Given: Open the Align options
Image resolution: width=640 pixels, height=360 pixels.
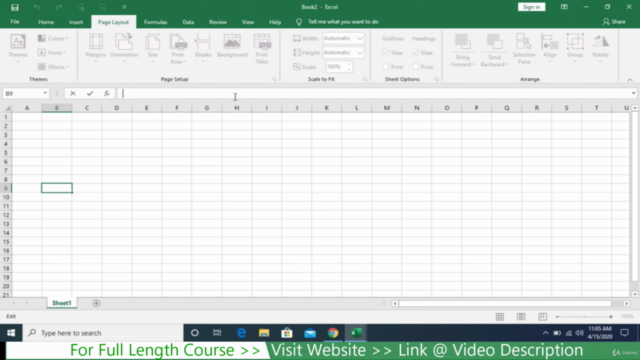Looking at the screenshot, I should coord(550,49).
